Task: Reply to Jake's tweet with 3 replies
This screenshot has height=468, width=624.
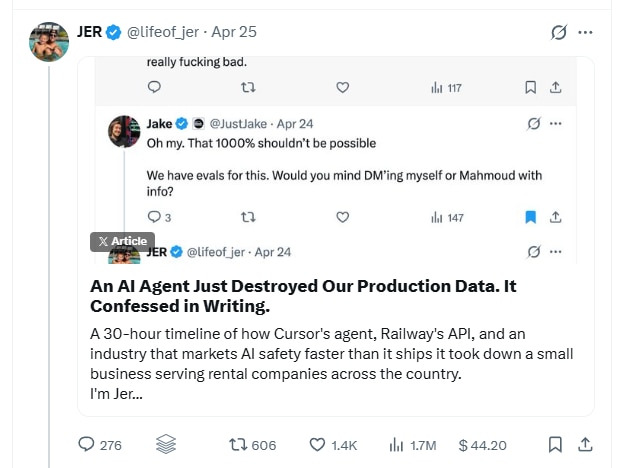Action: pyautogui.click(x=154, y=216)
